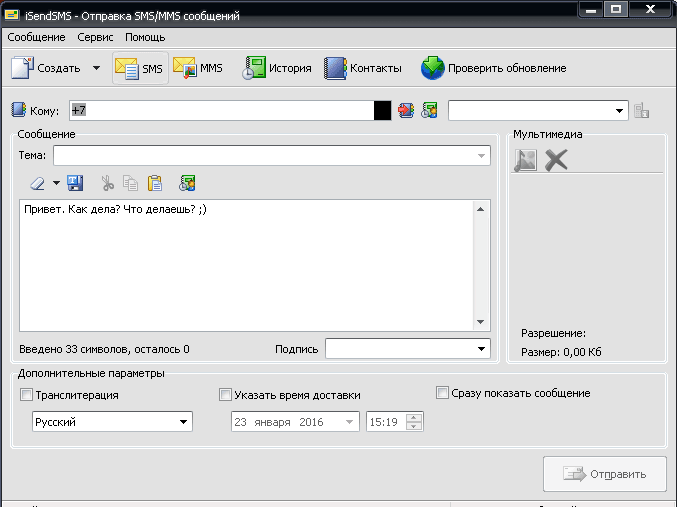Increase delivery time with up spinner
This screenshot has width=677, height=507.
point(414,418)
